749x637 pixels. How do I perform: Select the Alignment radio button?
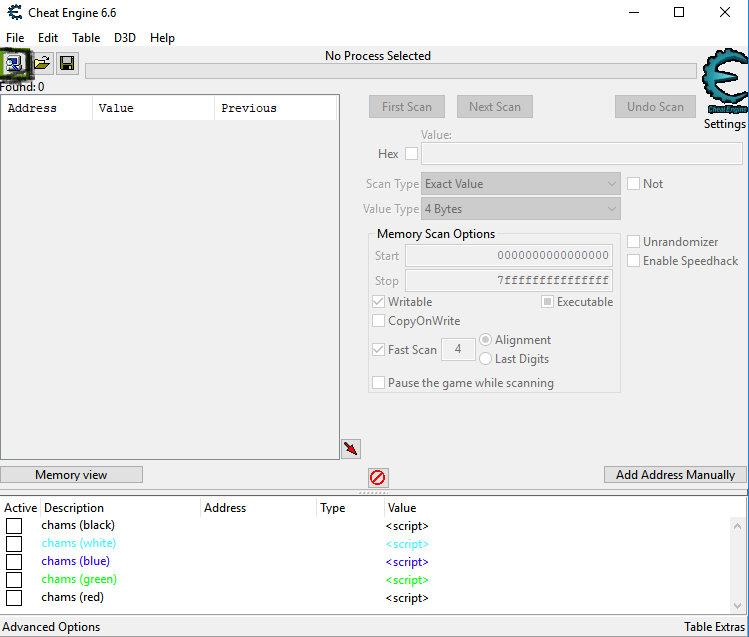pos(485,340)
